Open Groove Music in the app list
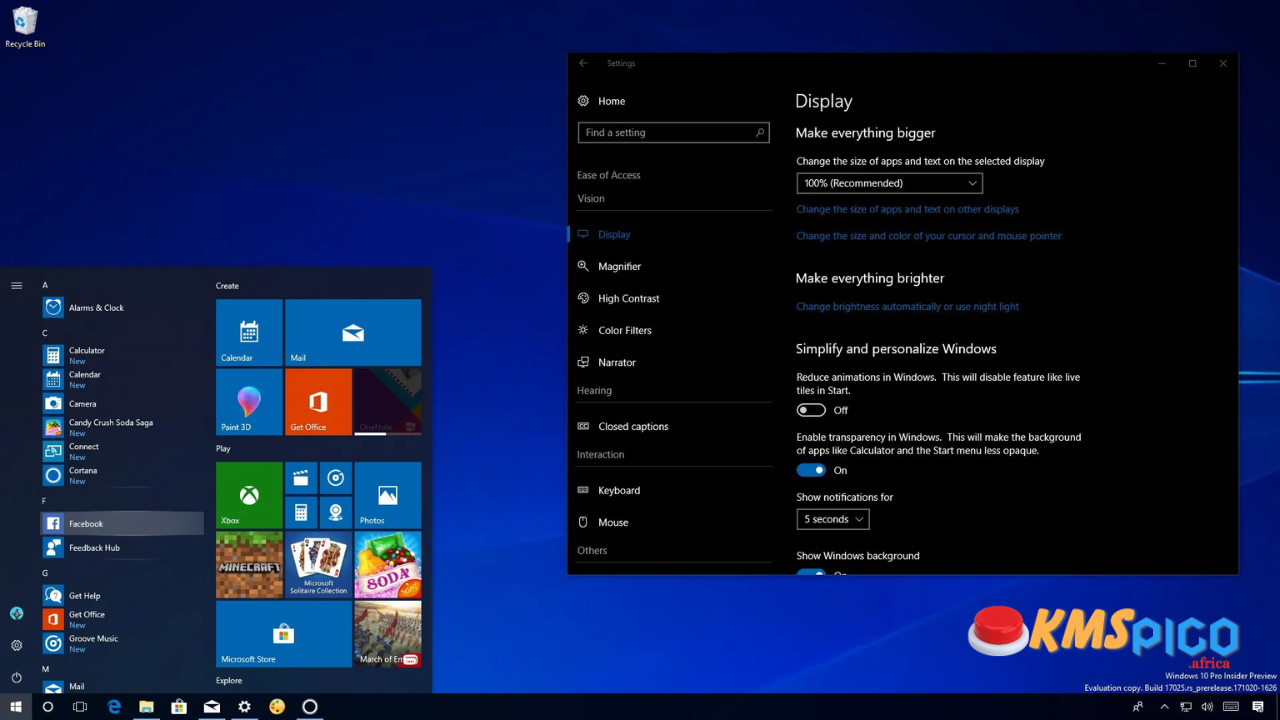The height and width of the screenshot is (720, 1280). (122, 643)
